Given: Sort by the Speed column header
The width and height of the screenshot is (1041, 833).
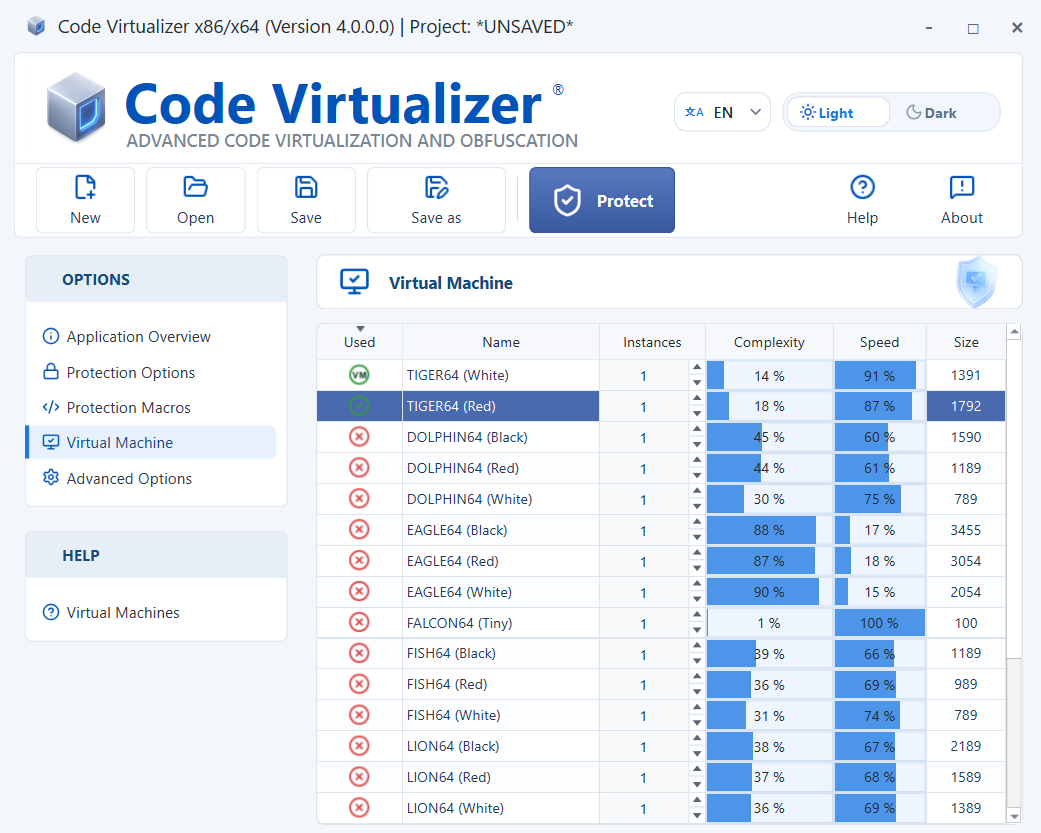Looking at the screenshot, I should [879, 342].
